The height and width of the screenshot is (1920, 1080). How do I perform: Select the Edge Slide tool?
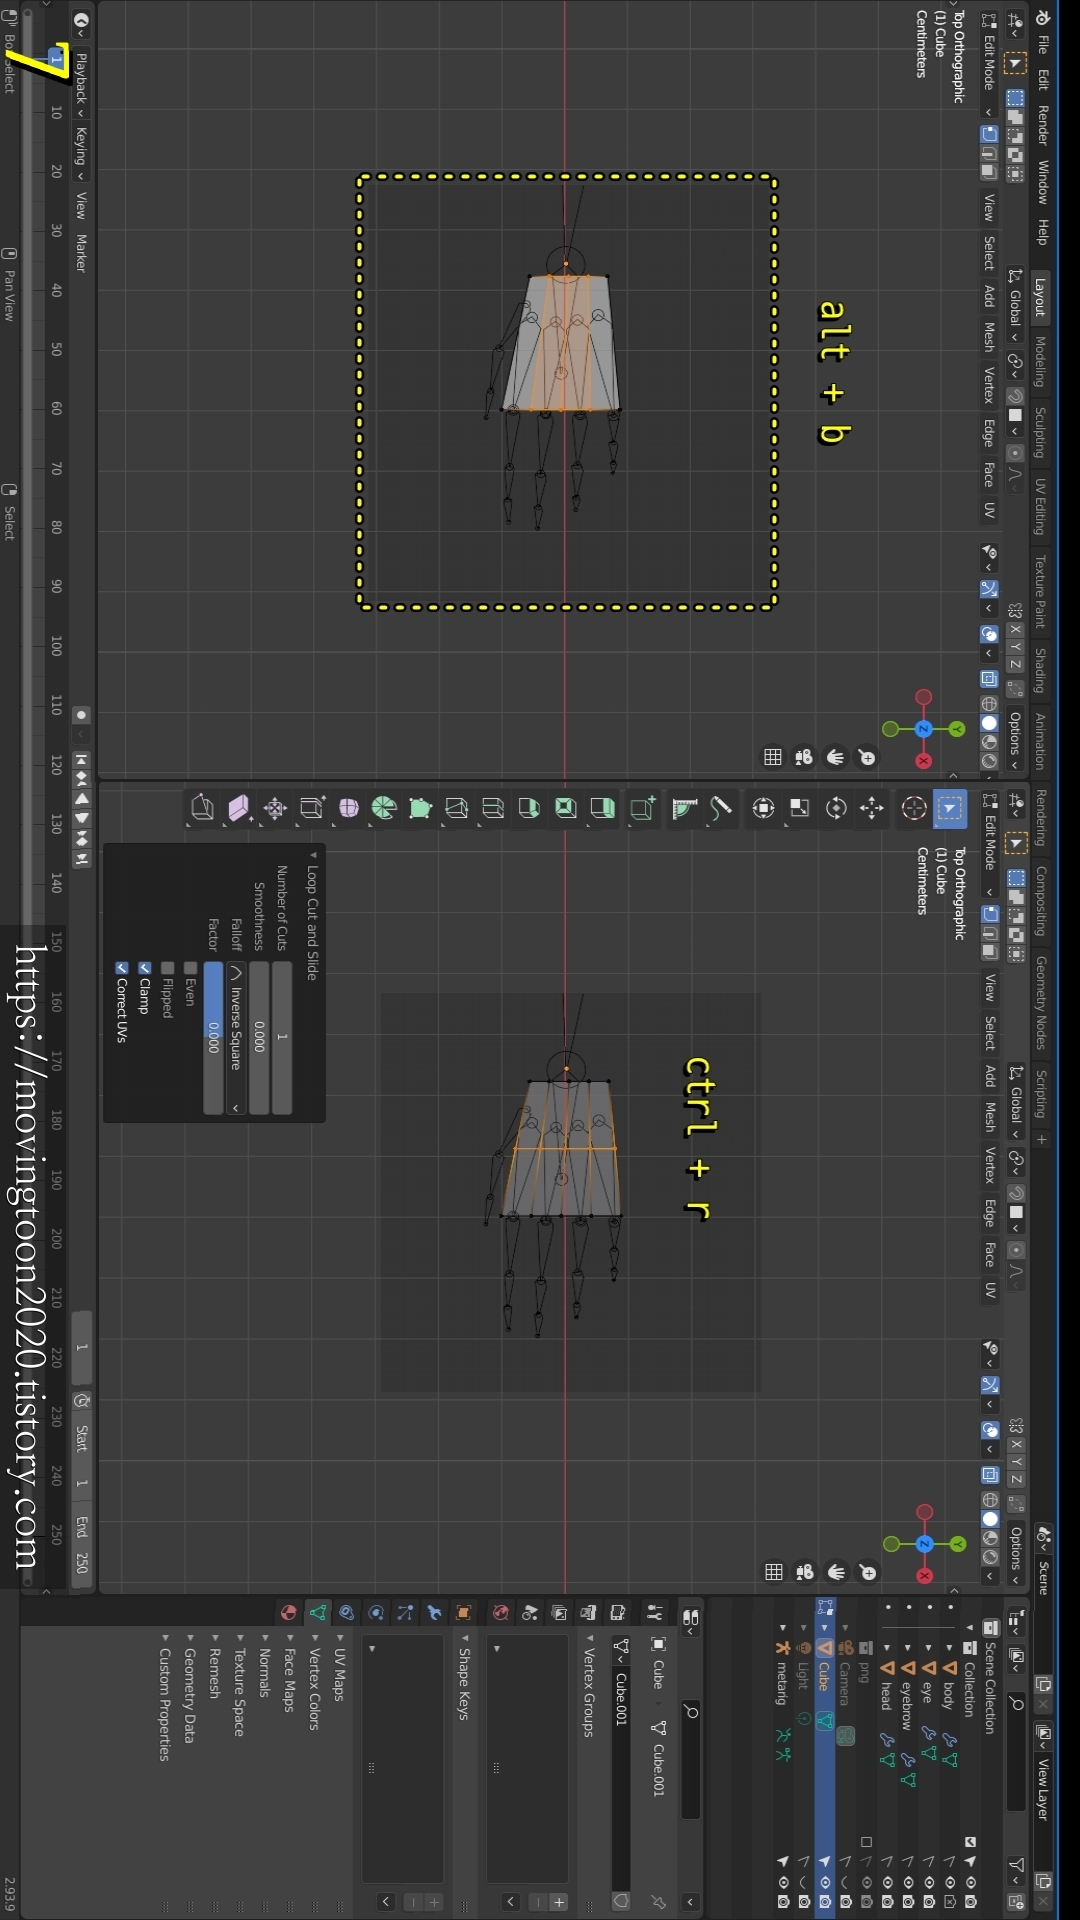[312, 809]
